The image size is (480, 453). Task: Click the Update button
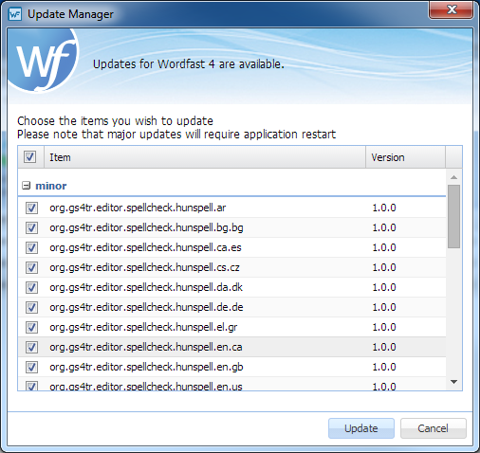361,428
